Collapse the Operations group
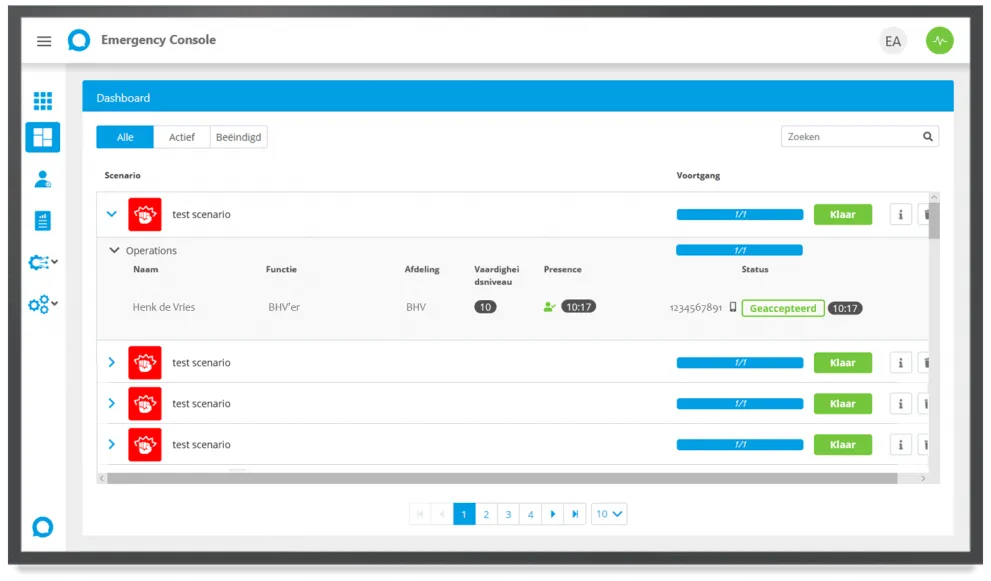The image size is (991, 581). tap(114, 250)
